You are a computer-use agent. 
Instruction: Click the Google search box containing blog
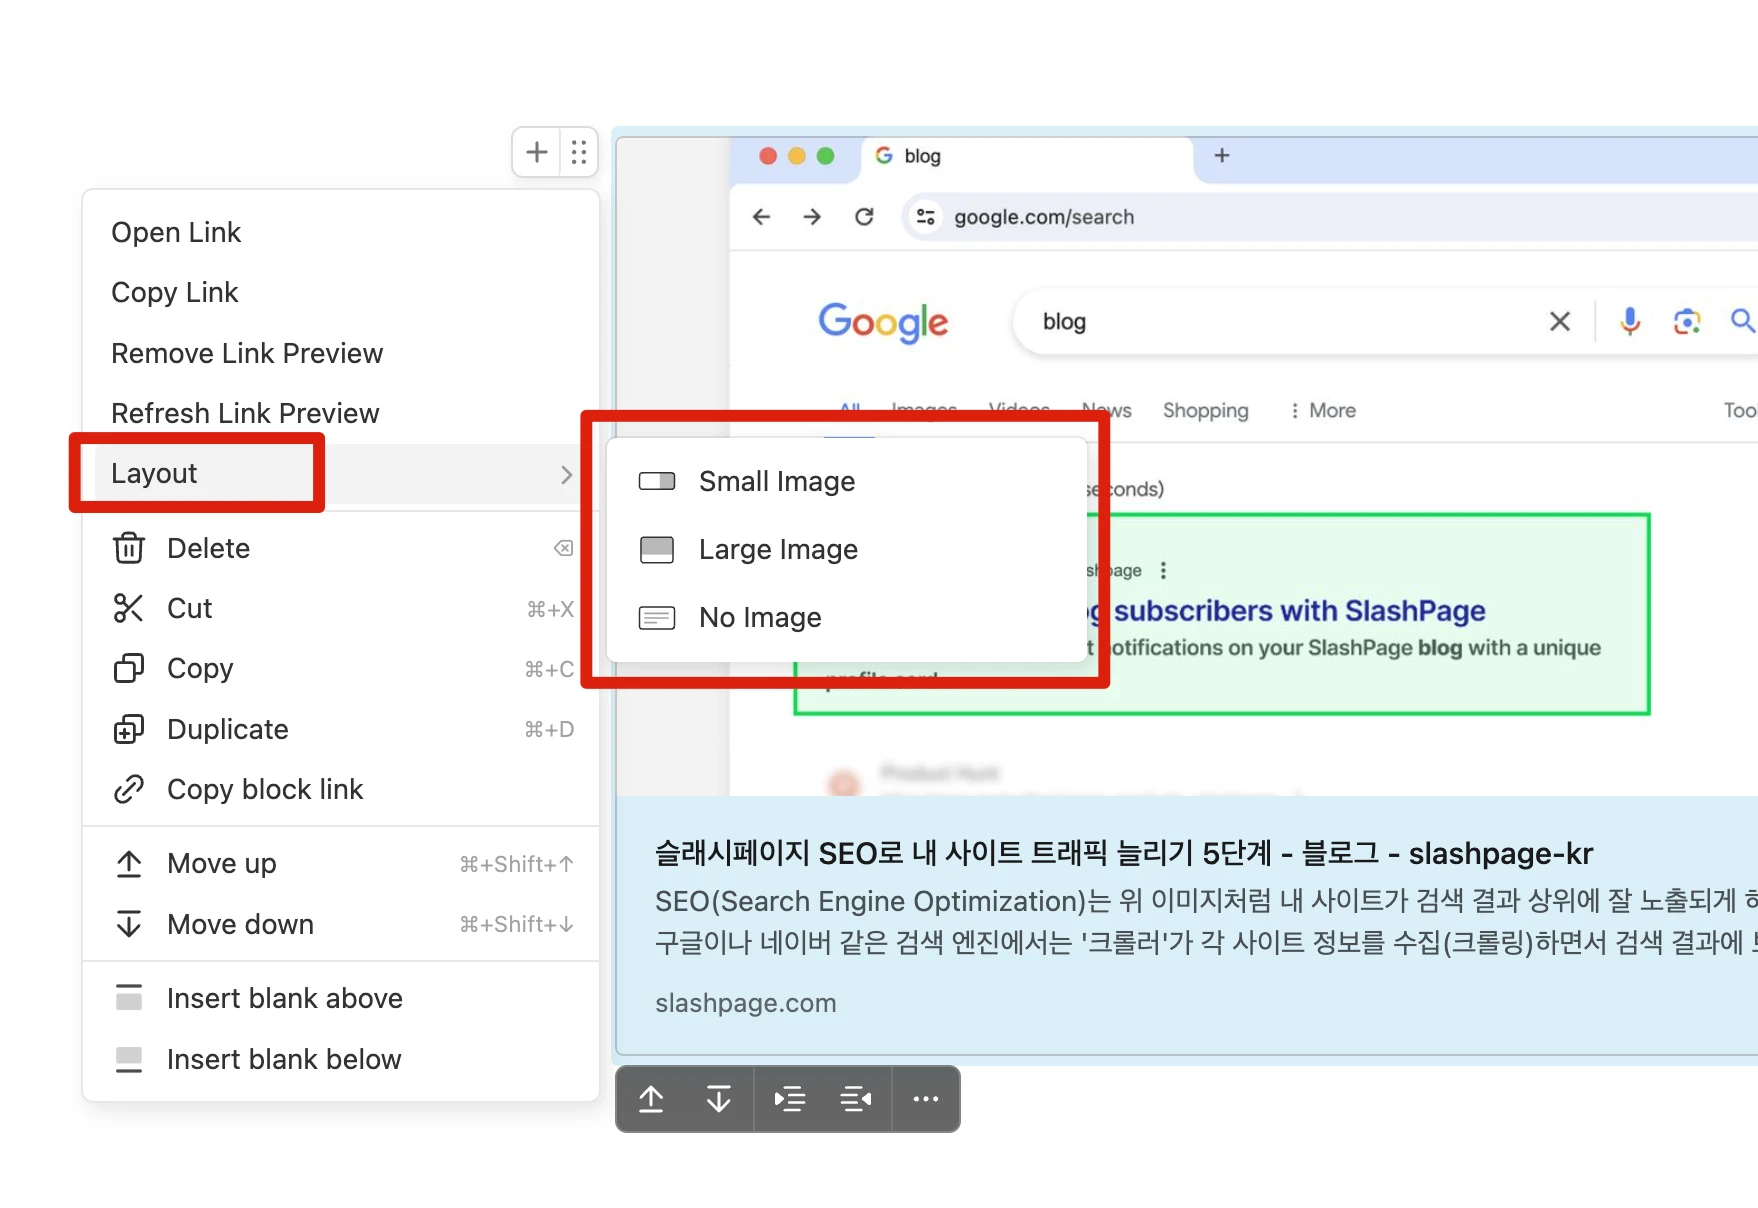coord(1280,322)
